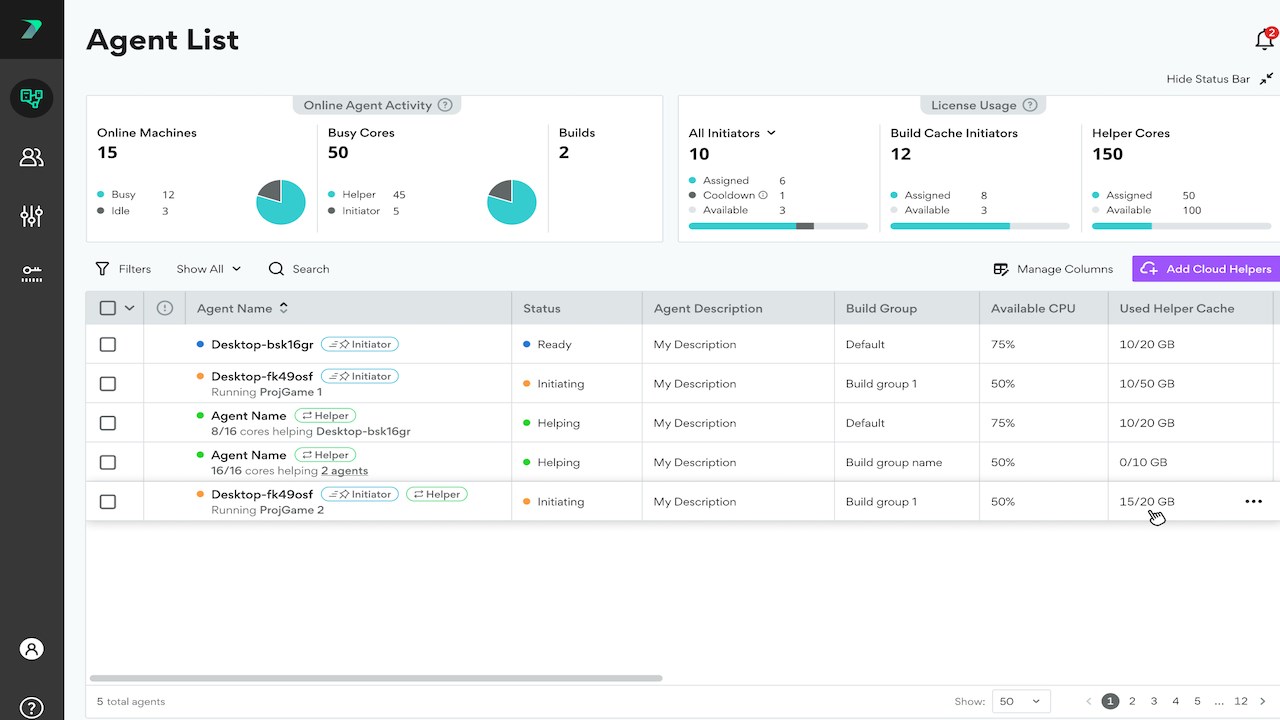Click the horizontal table scrollbar
The height and width of the screenshot is (720, 1280).
point(376,678)
